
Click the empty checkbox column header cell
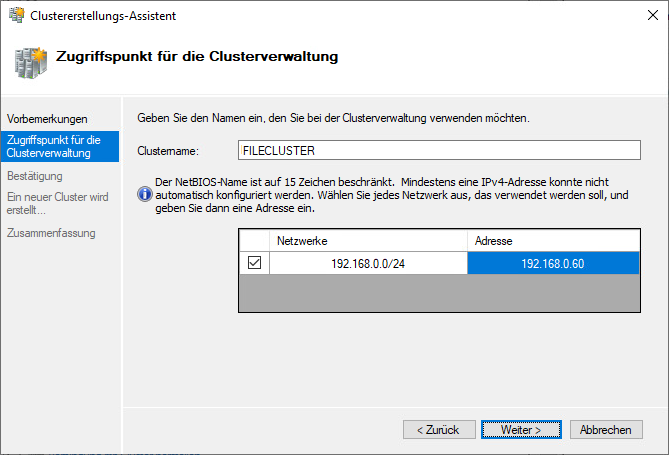pos(254,241)
